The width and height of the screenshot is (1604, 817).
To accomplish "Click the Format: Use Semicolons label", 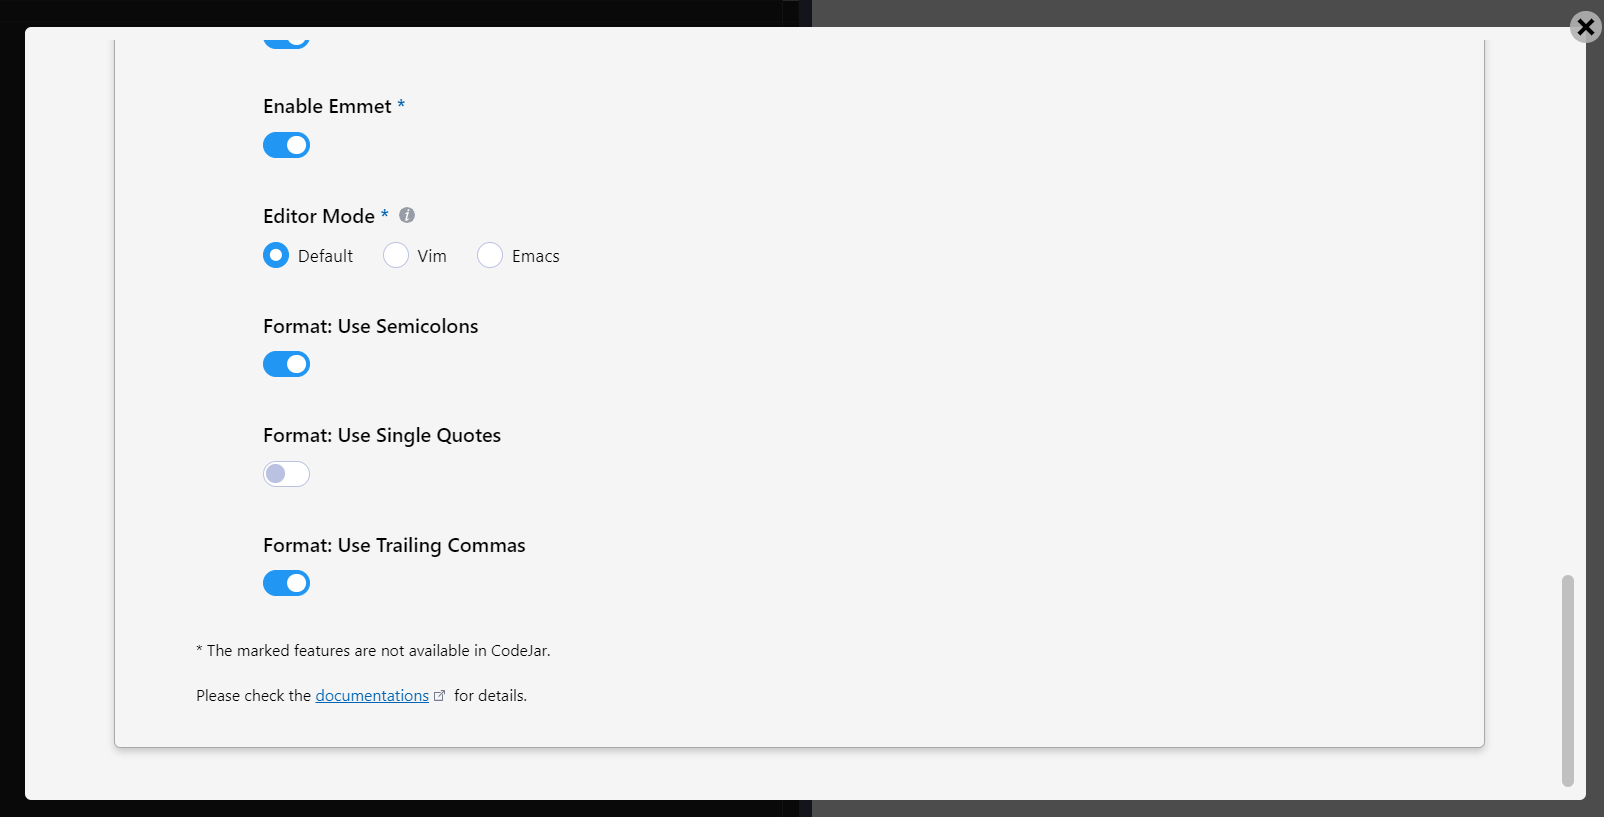I will click(x=370, y=327).
